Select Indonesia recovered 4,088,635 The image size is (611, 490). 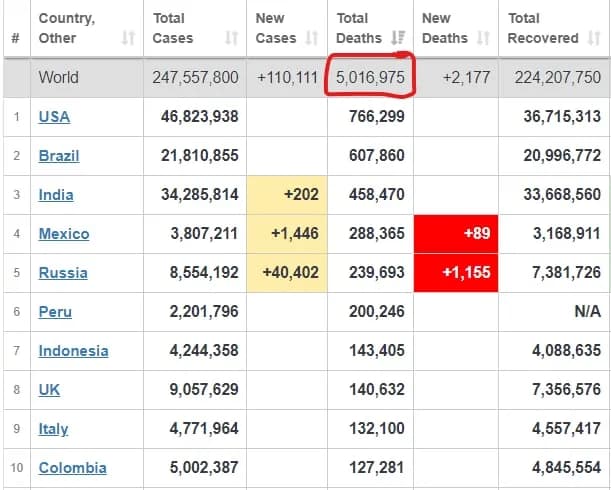(x=567, y=350)
